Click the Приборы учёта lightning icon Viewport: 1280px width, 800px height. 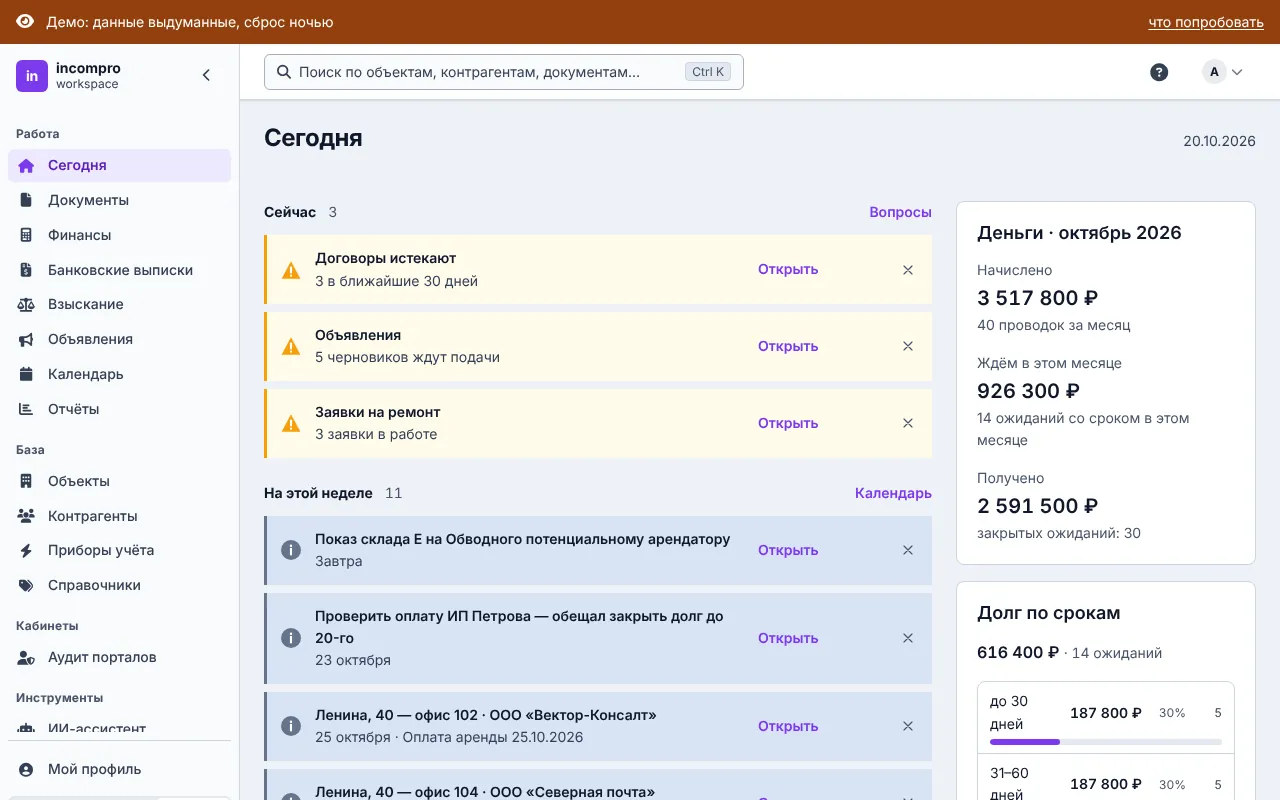[x=27, y=550]
